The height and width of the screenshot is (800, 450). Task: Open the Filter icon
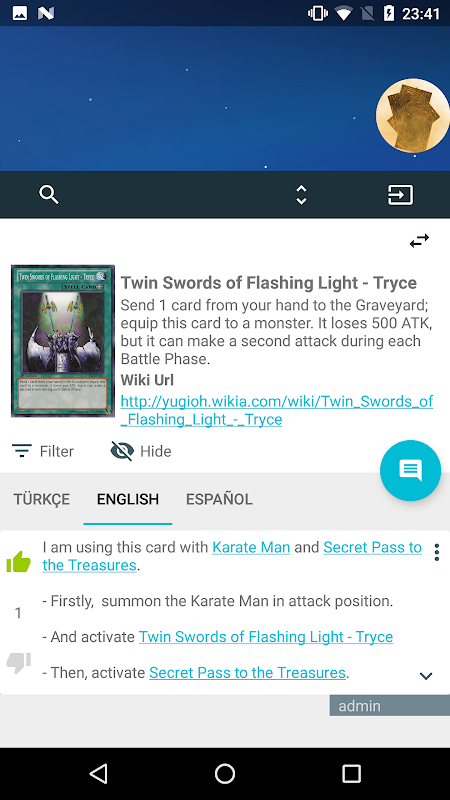(21, 451)
